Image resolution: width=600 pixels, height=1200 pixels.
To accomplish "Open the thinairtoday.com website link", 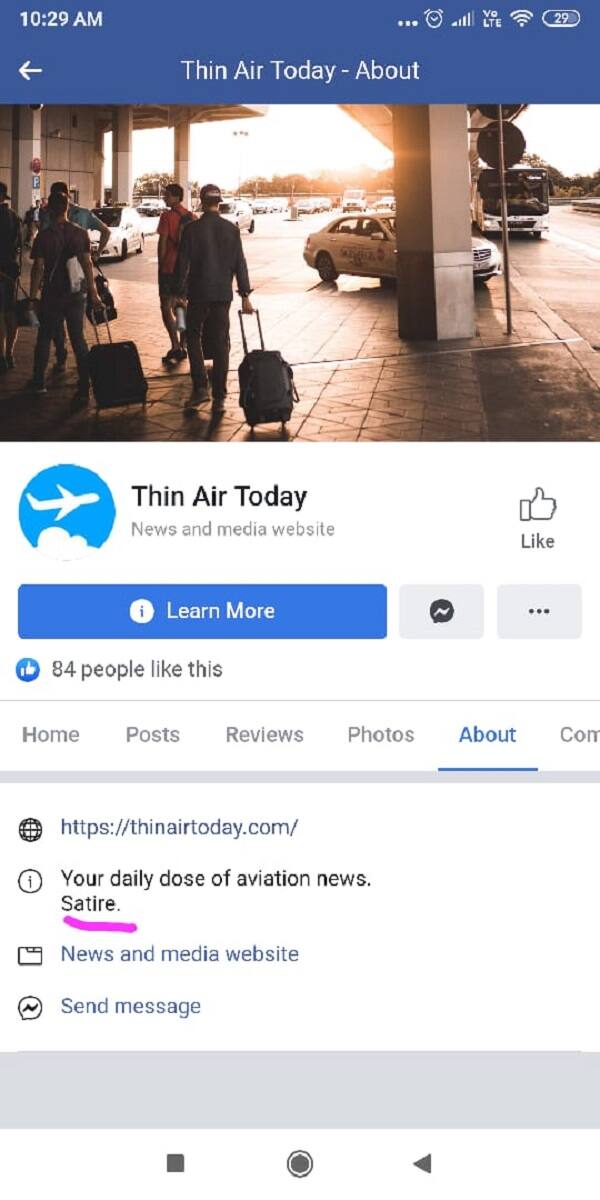I will pos(179,827).
